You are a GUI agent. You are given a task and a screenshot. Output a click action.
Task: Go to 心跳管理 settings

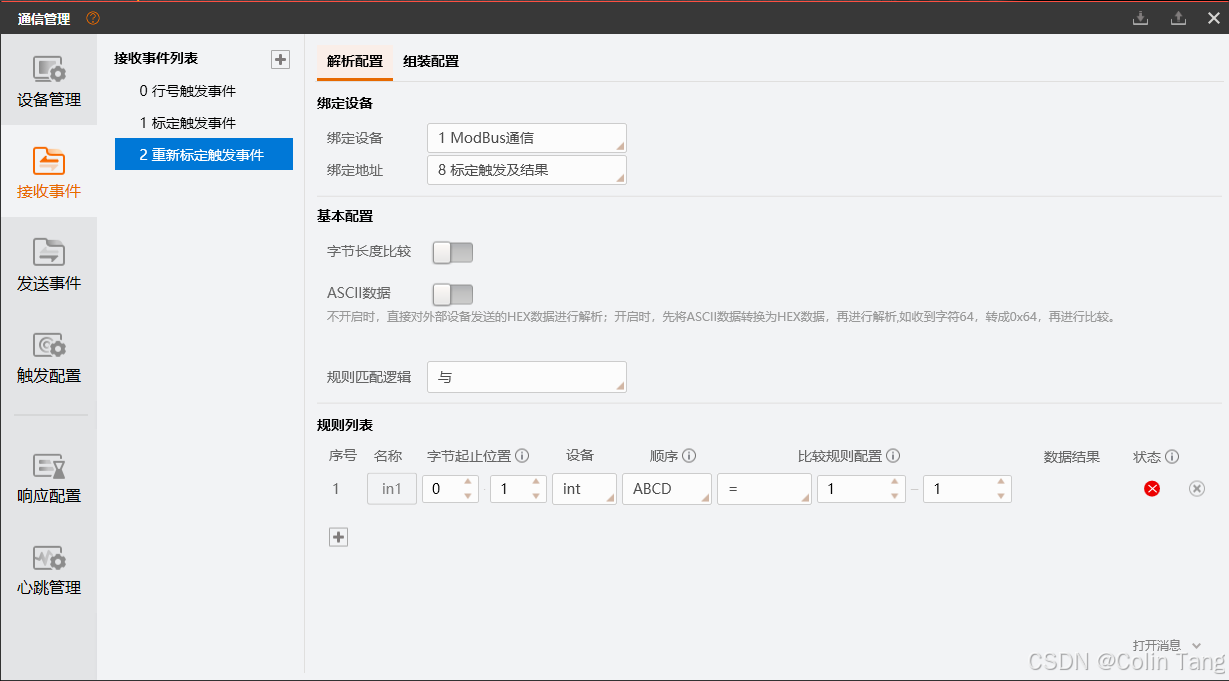click(48, 572)
